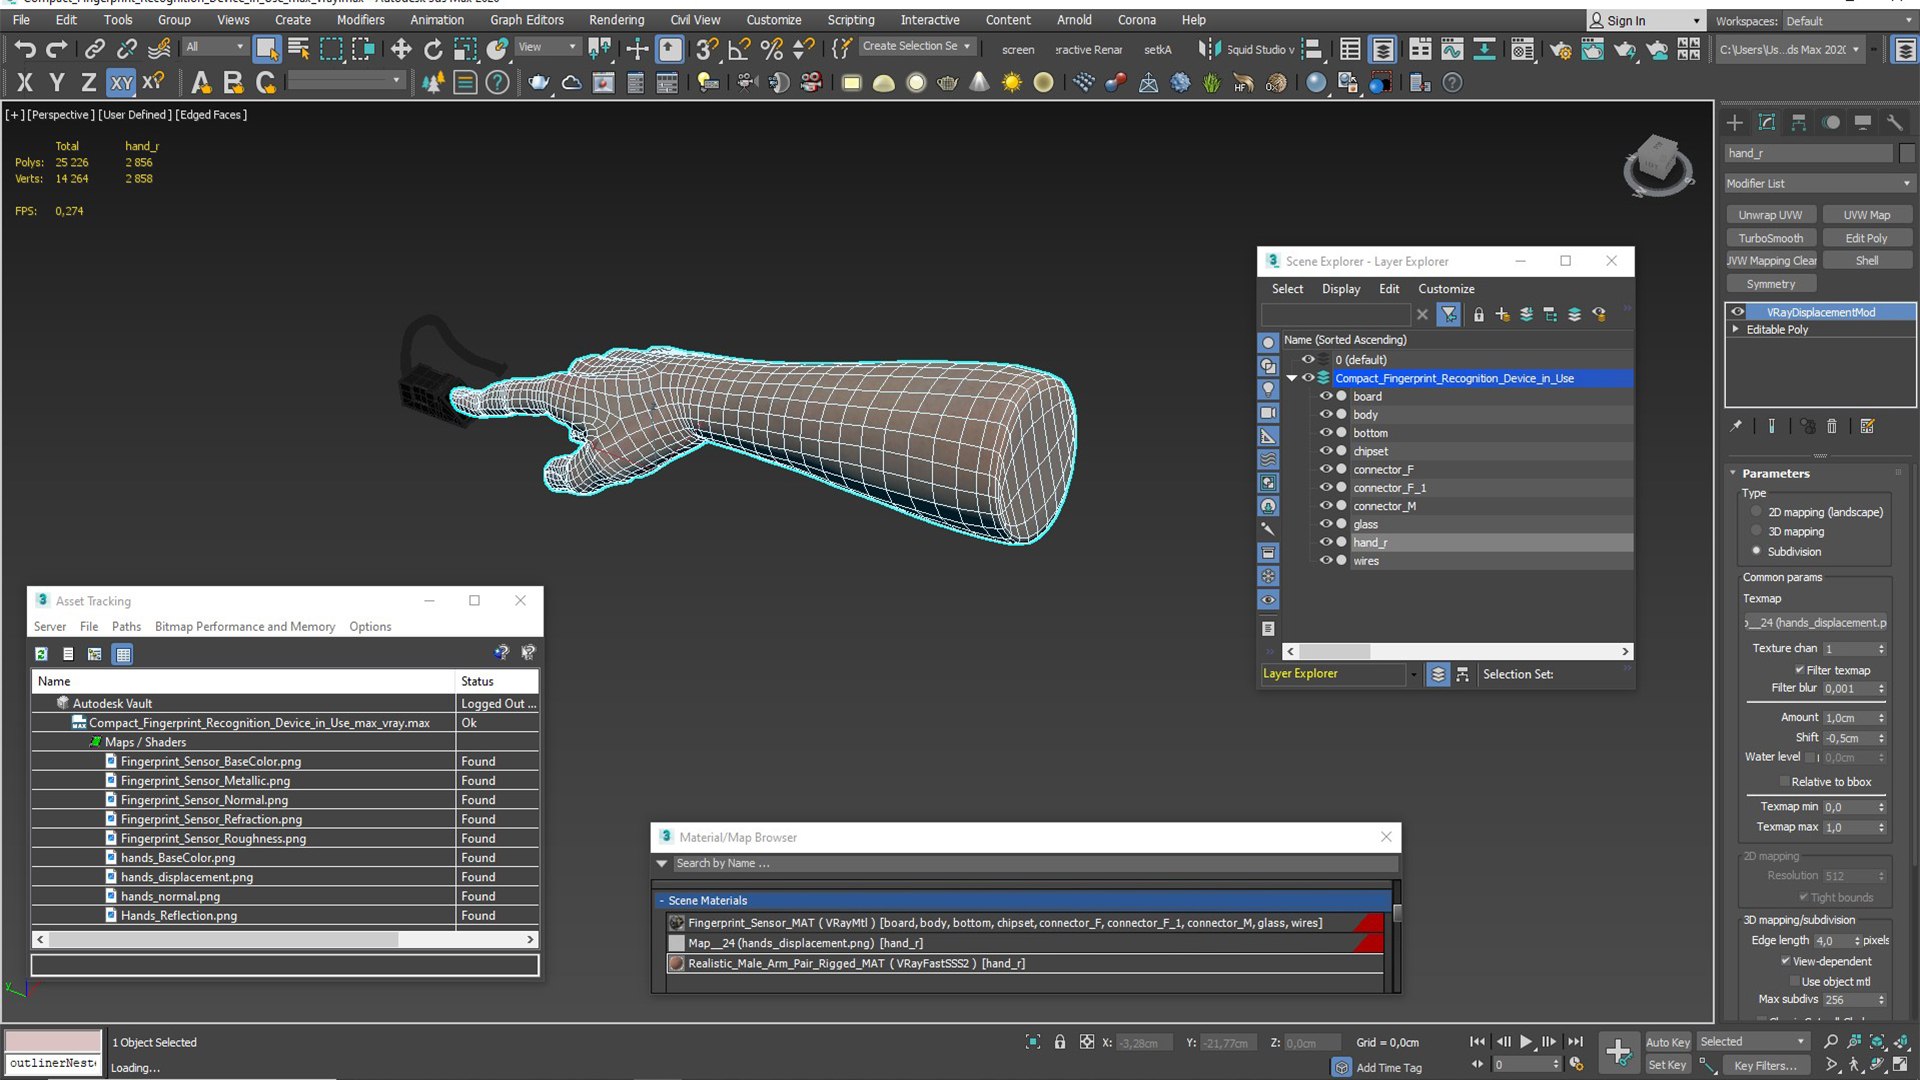The image size is (1920, 1080).
Task: Open the Hierarchy command panel tab
Action: click(1799, 122)
